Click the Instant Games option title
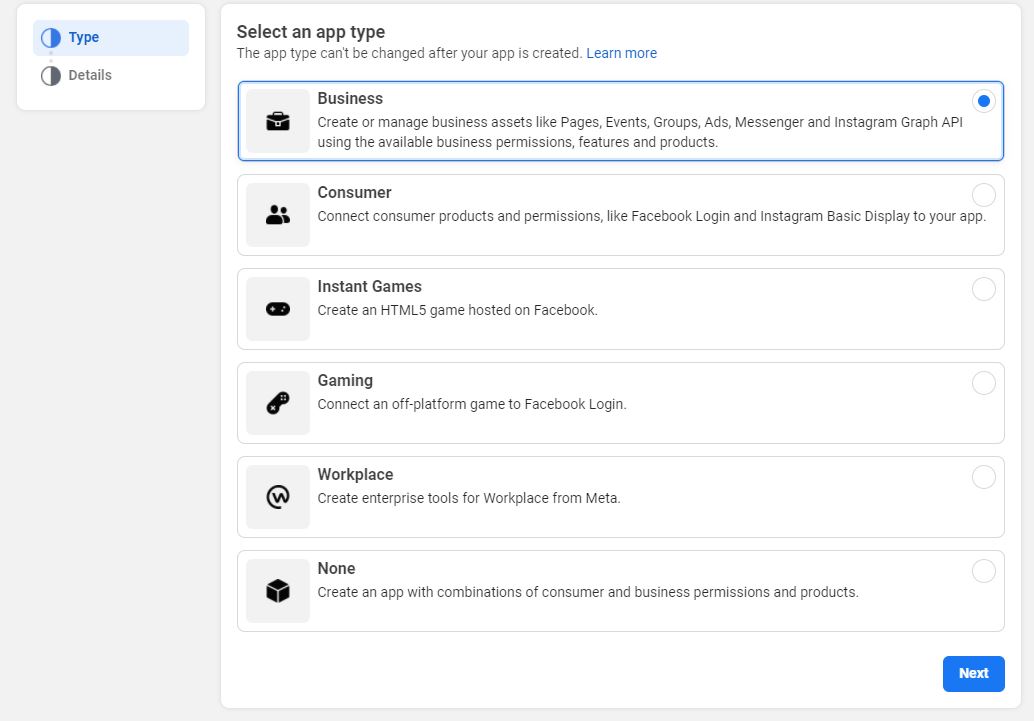Screen dimensions: 1034x721 click(x=369, y=287)
